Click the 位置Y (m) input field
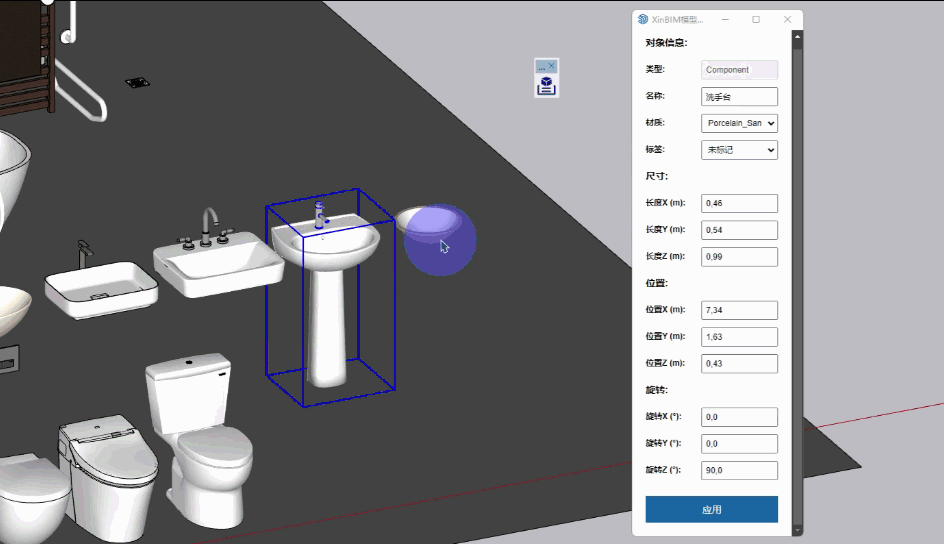The width and height of the screenshot is (944, 544). point(740,337)
